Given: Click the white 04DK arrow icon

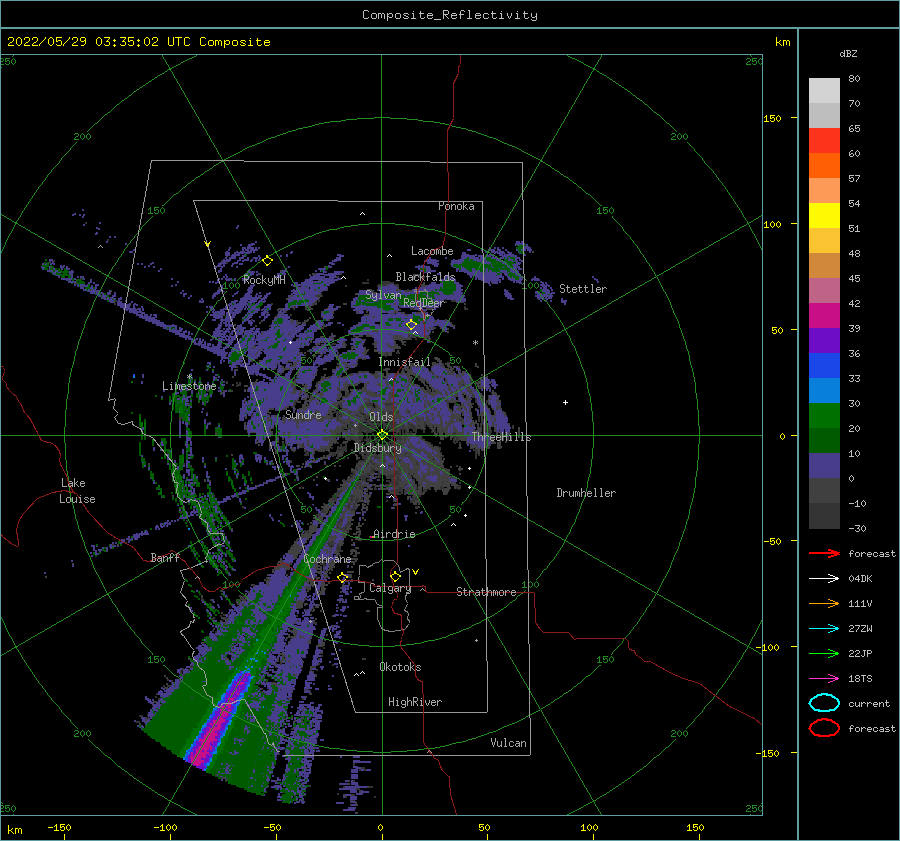Looking at the screenshot, I should pyautogui.click(x=824, y=579).
